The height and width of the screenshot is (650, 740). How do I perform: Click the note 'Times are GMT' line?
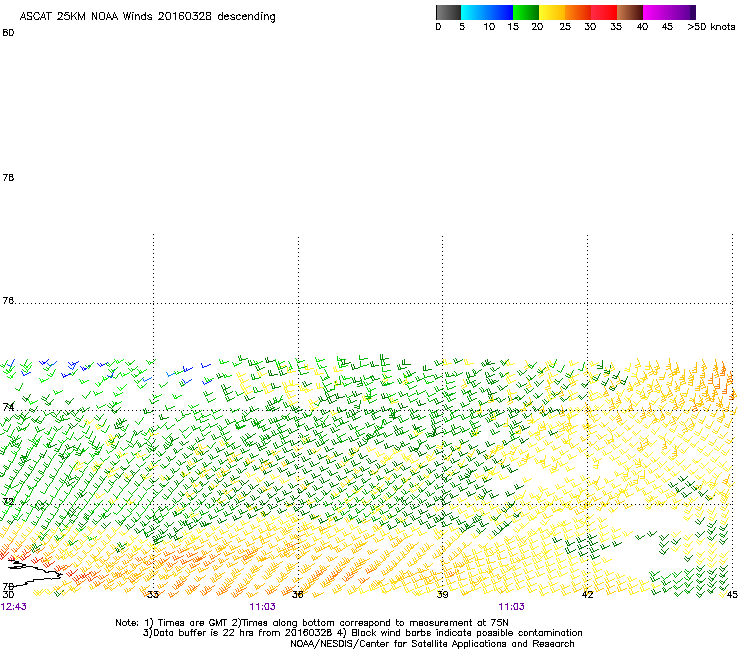[312, 623]
